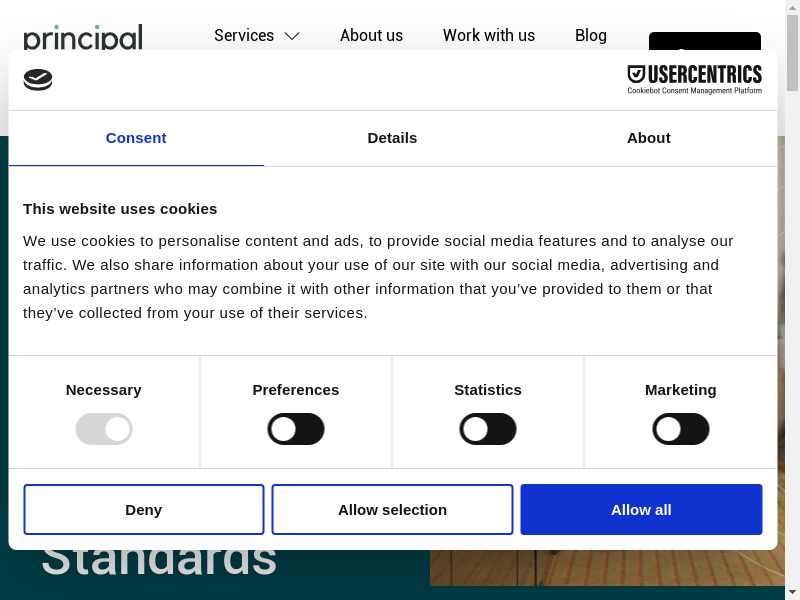Screen dimensions: 800x600
Task: Accept cookies with Allow all
Action: point(641,510)
